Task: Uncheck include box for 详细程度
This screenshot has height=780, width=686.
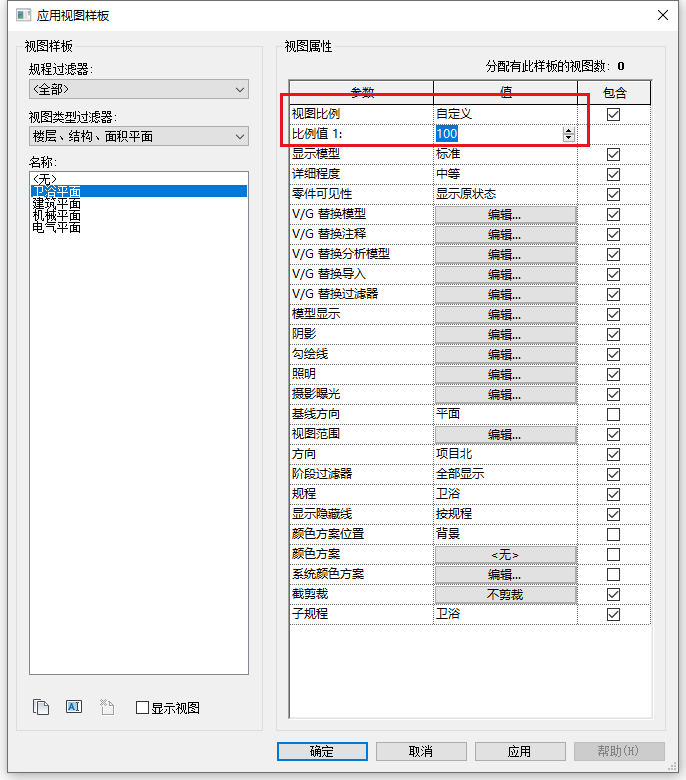Action: point(613,175)
